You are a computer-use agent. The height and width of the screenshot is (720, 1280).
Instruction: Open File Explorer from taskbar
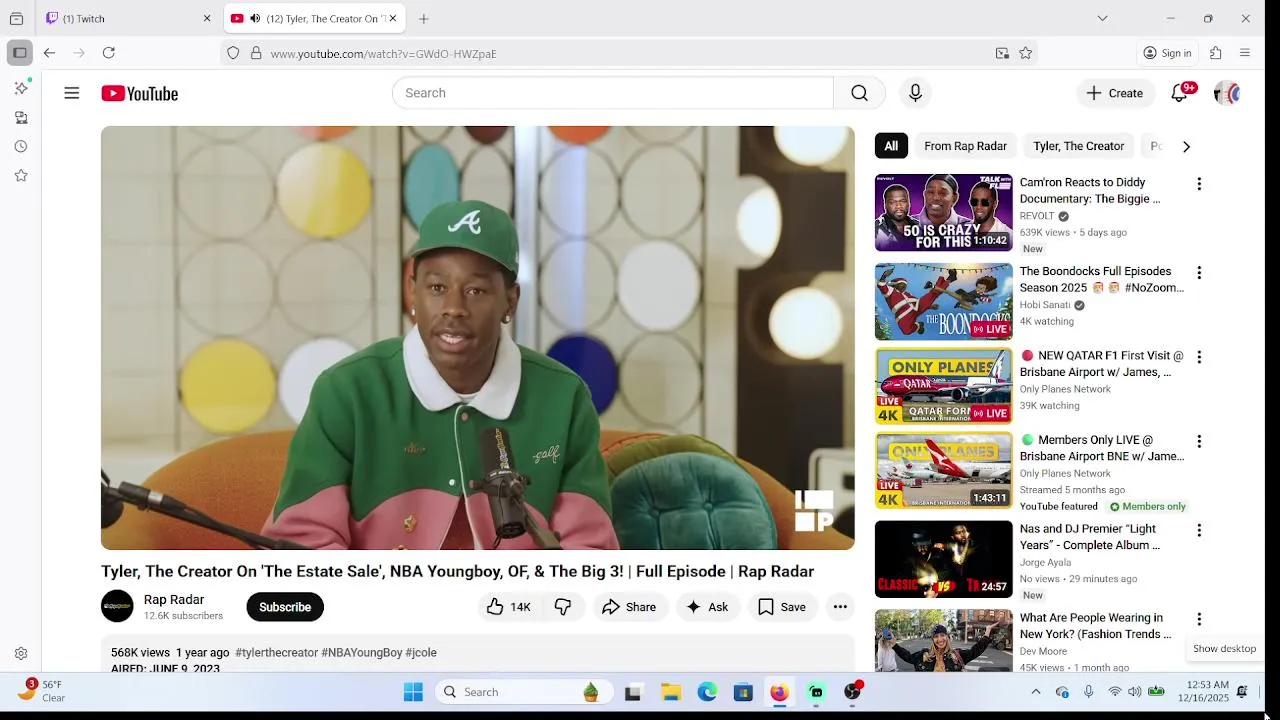tap(671, 692)
